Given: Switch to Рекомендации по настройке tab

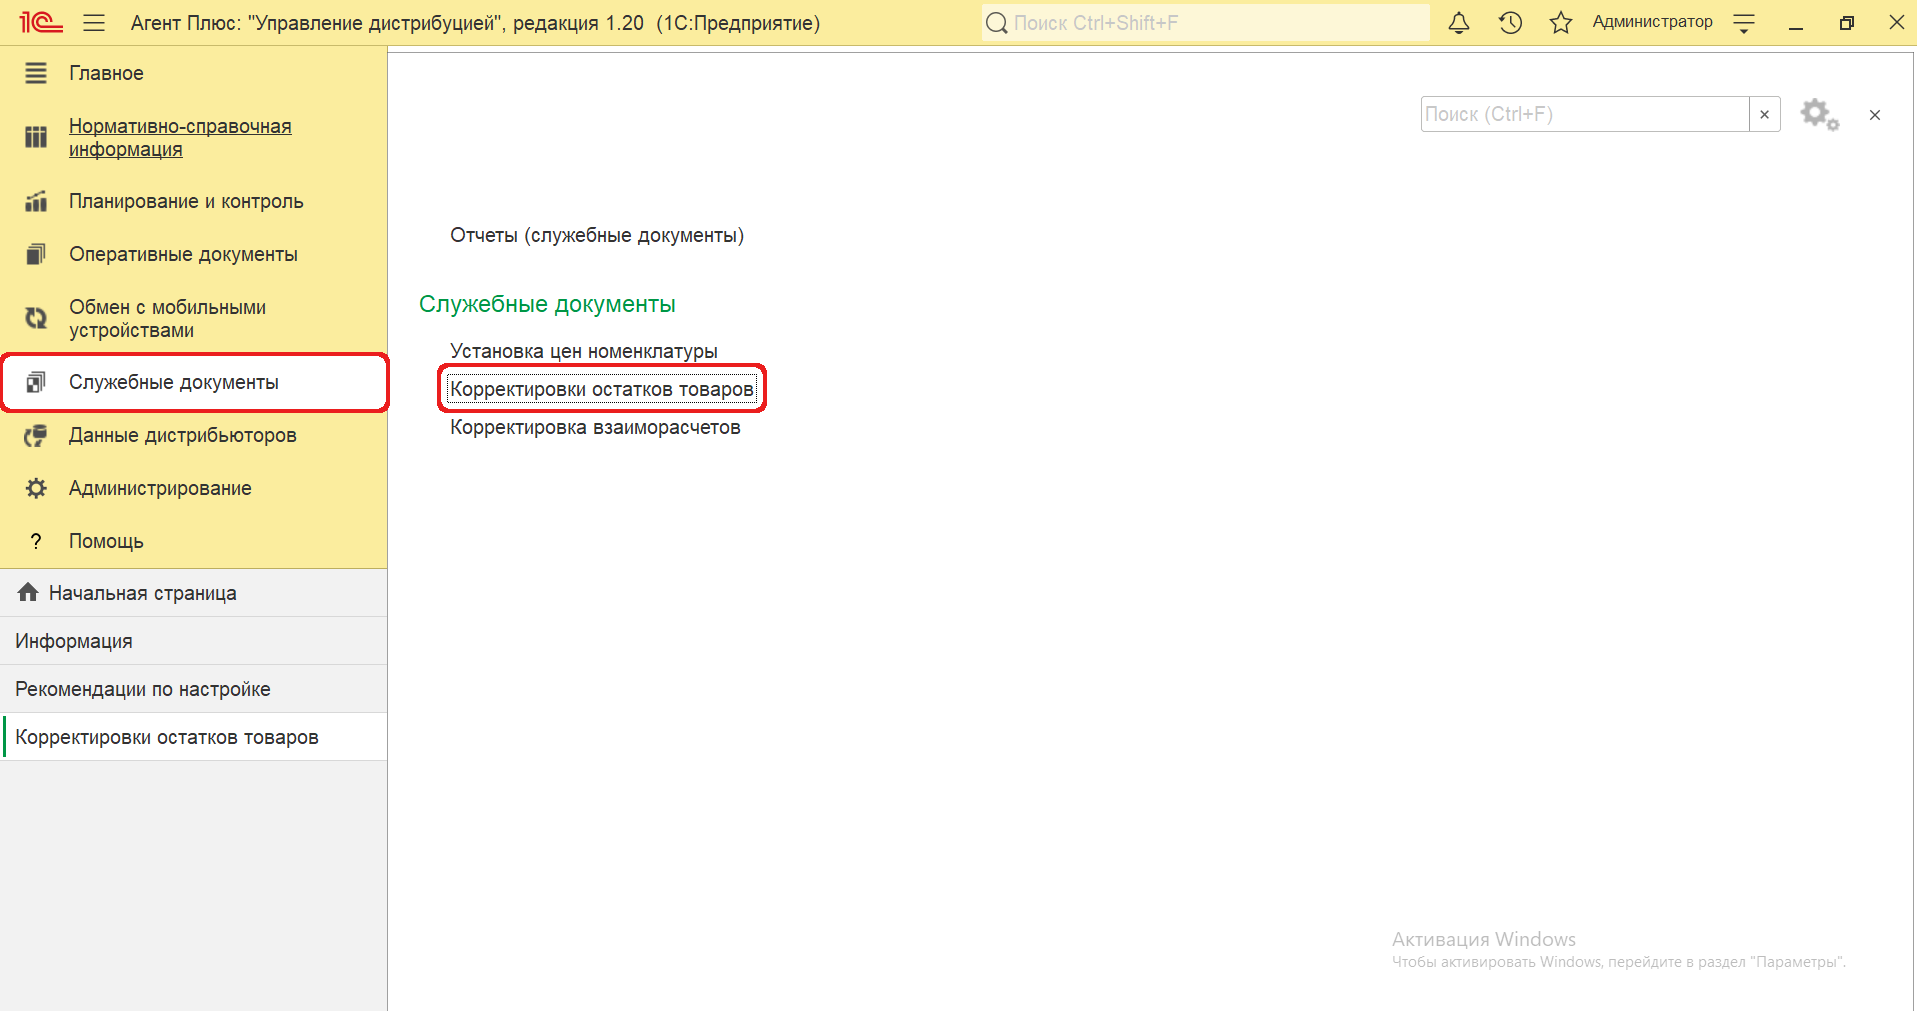Looking at the screenshot, I should coord(143,689).
